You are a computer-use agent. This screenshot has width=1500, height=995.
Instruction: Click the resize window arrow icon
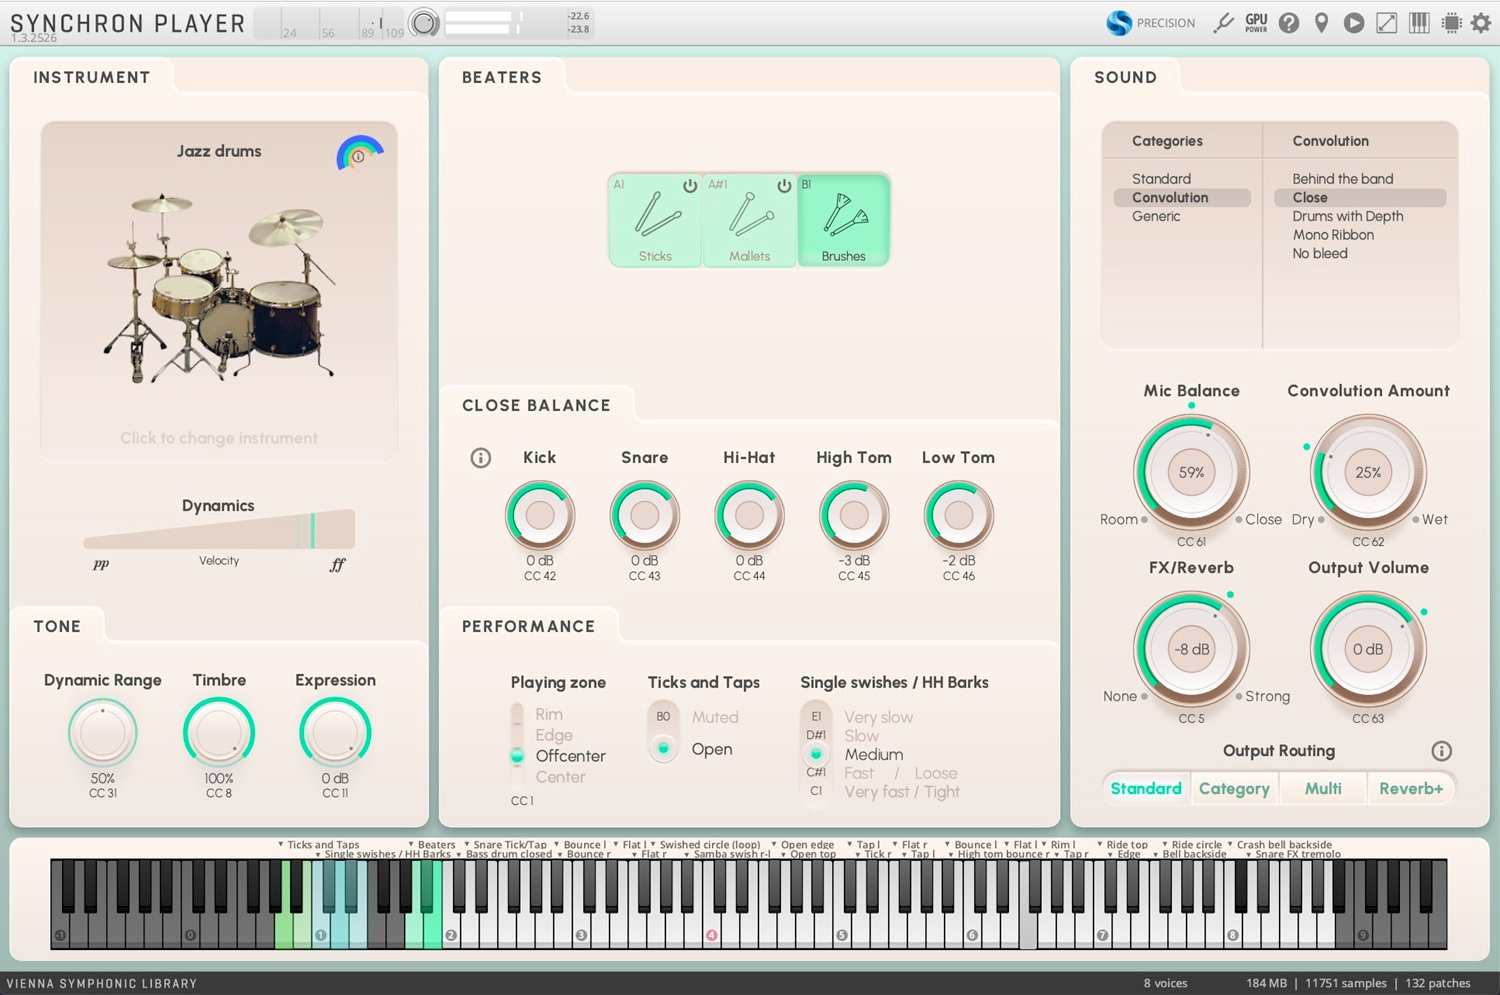coord(1386,23)
